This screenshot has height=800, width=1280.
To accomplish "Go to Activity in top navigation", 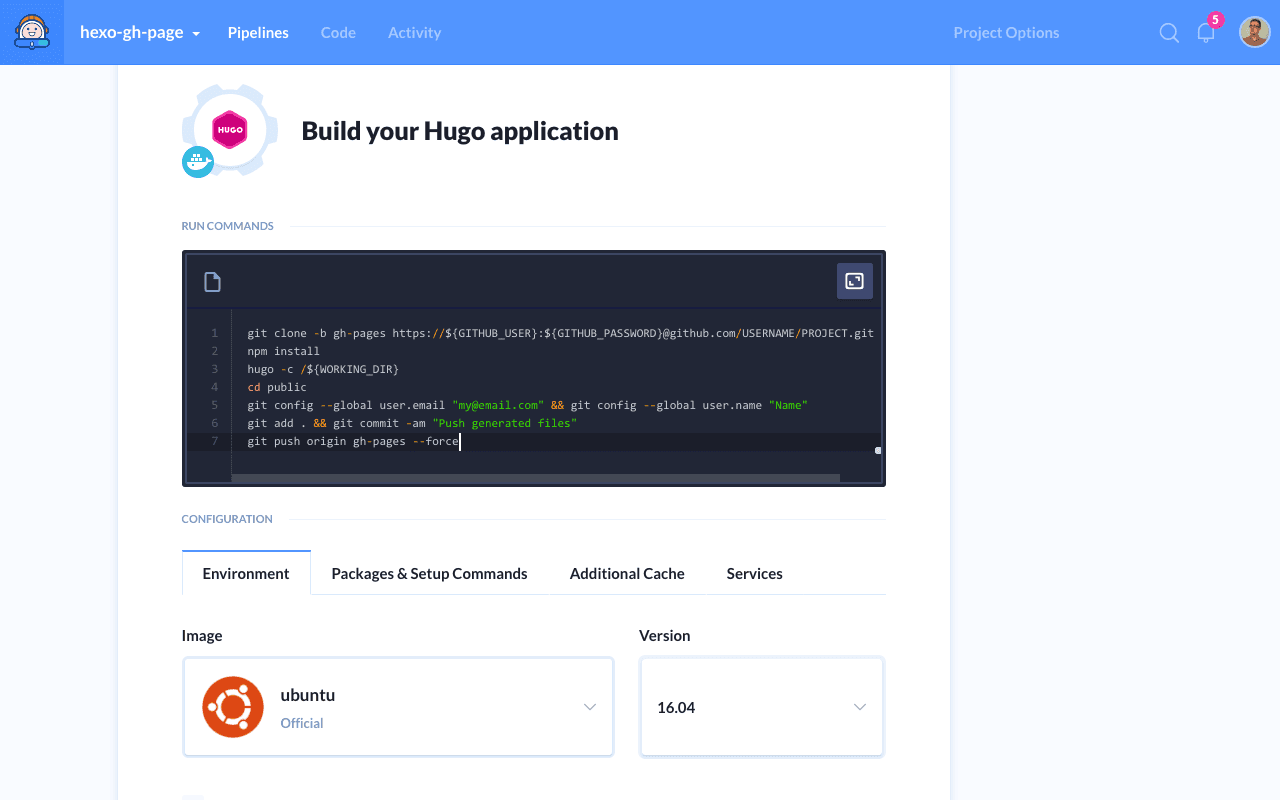I will point(414,32).
